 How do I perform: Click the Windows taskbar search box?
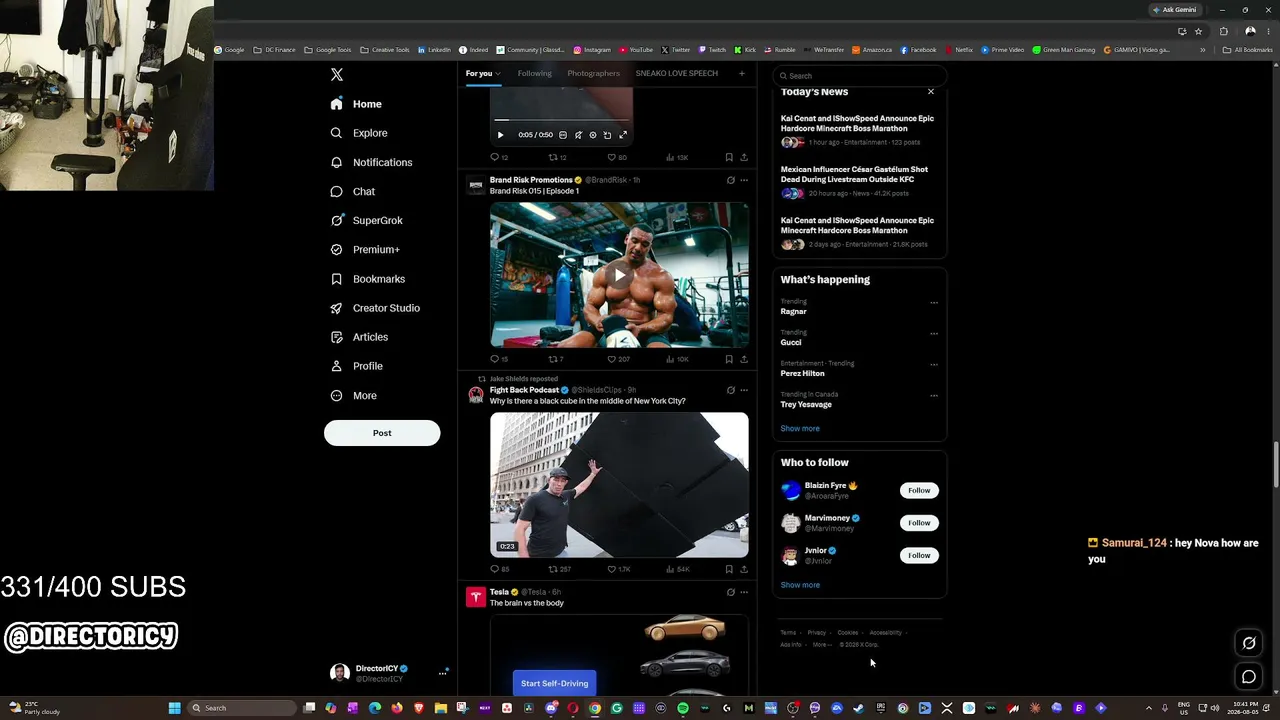[x=241, y=708]
